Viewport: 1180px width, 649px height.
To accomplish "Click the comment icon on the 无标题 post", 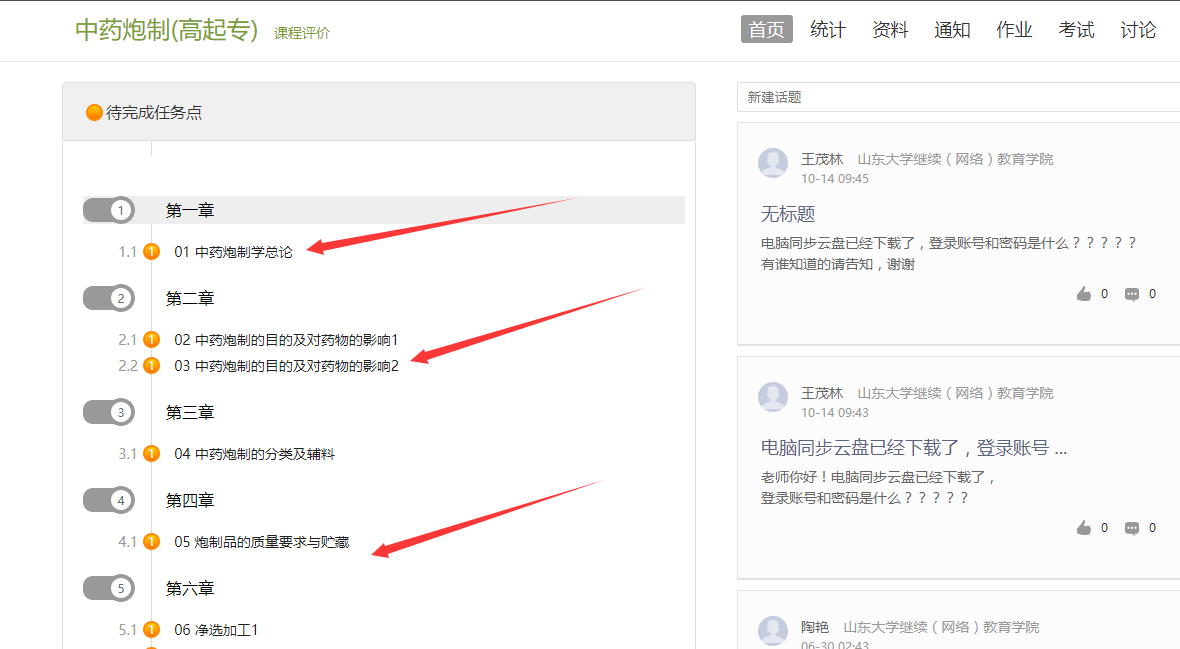I will [1132, 294].
